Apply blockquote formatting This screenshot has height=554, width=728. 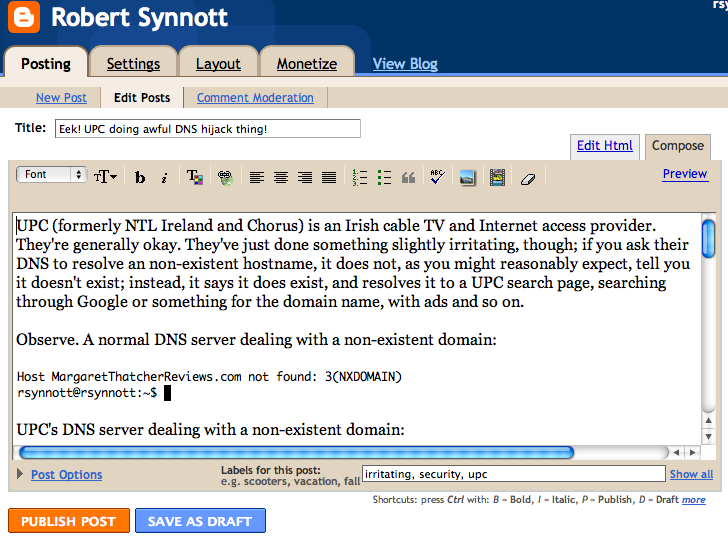[x=408, y=177]
